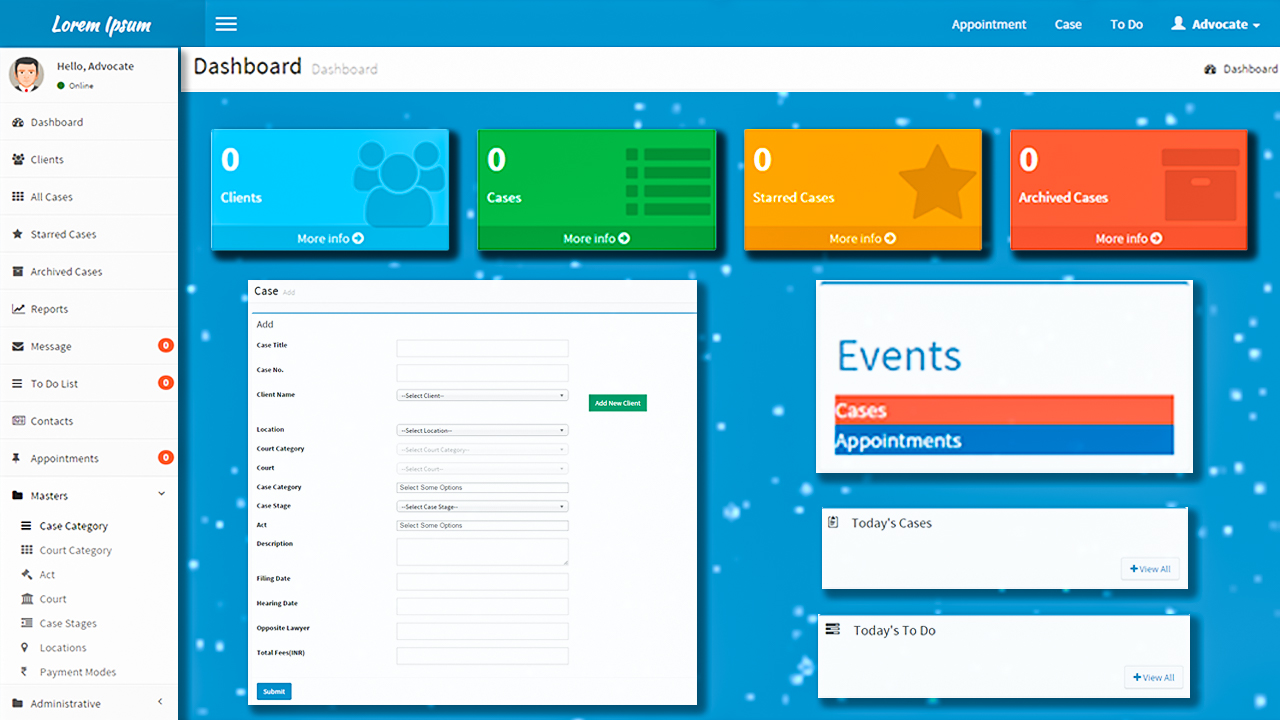
Task: Open Appointment in the top navigation
Action: pos(988,24)
